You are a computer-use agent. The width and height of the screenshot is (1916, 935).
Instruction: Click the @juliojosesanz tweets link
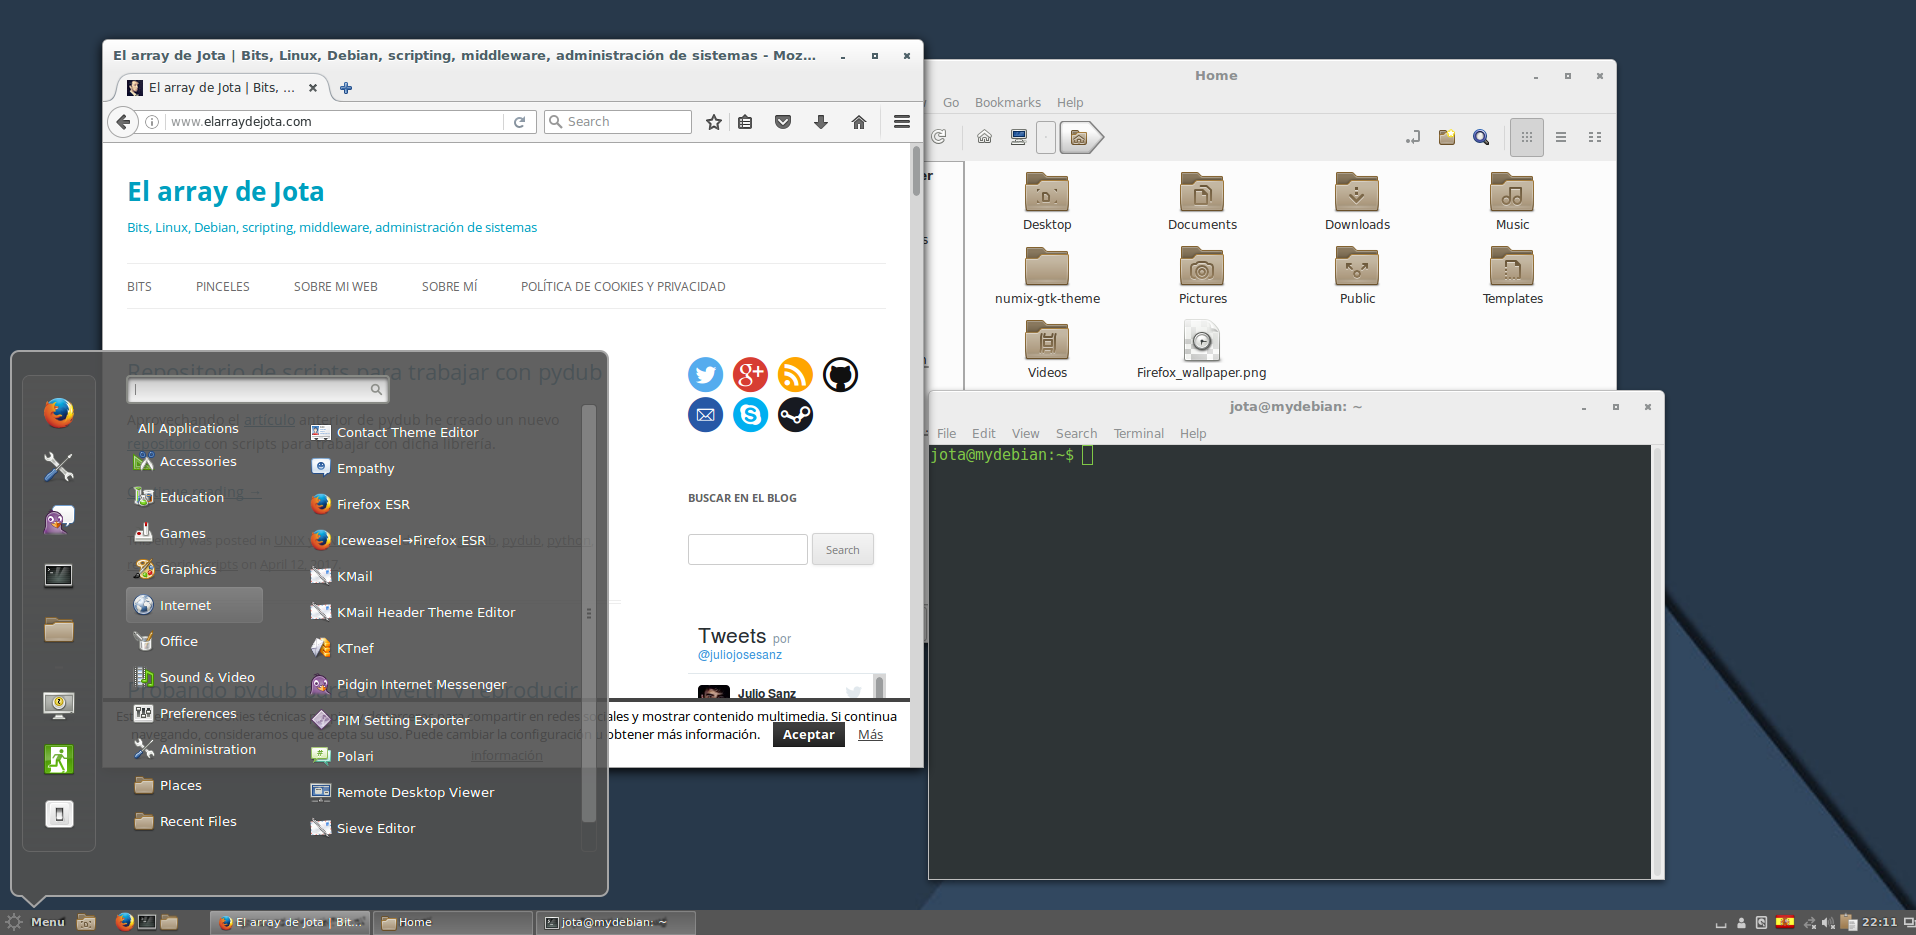(740, 655)
